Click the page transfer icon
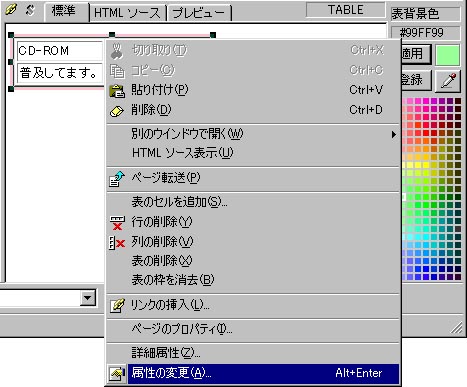The width and height of the screenshot is (467, 387). click(117, 179)
